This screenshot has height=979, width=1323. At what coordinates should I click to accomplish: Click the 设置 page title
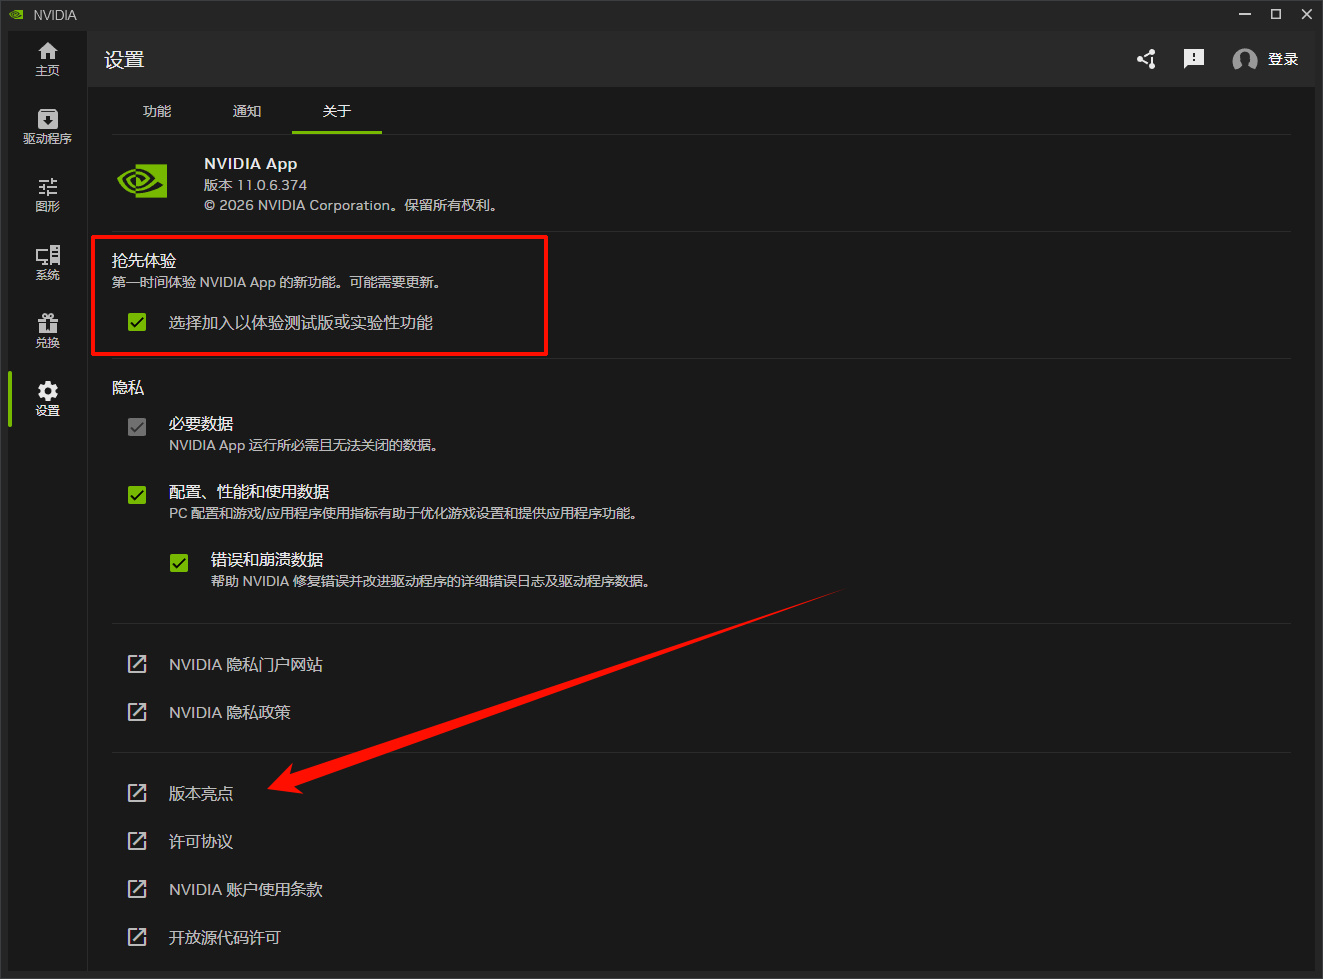click(124, 60)
